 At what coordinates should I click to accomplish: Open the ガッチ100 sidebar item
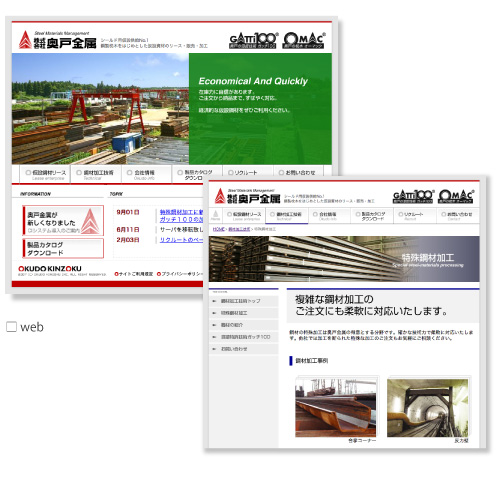(244, 337)
